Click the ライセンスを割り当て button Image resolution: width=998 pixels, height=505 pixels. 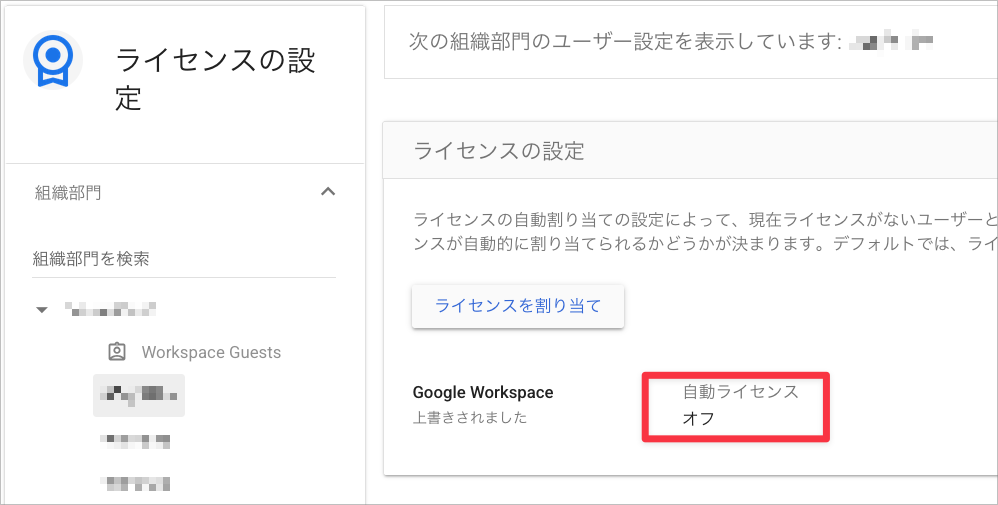pos(517,306)
